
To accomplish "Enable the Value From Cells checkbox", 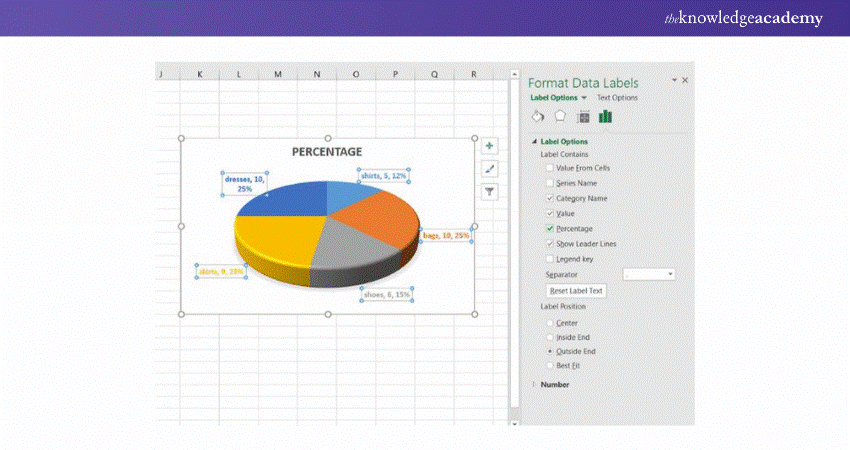I will pyautogui.click(x=550, y=168).
